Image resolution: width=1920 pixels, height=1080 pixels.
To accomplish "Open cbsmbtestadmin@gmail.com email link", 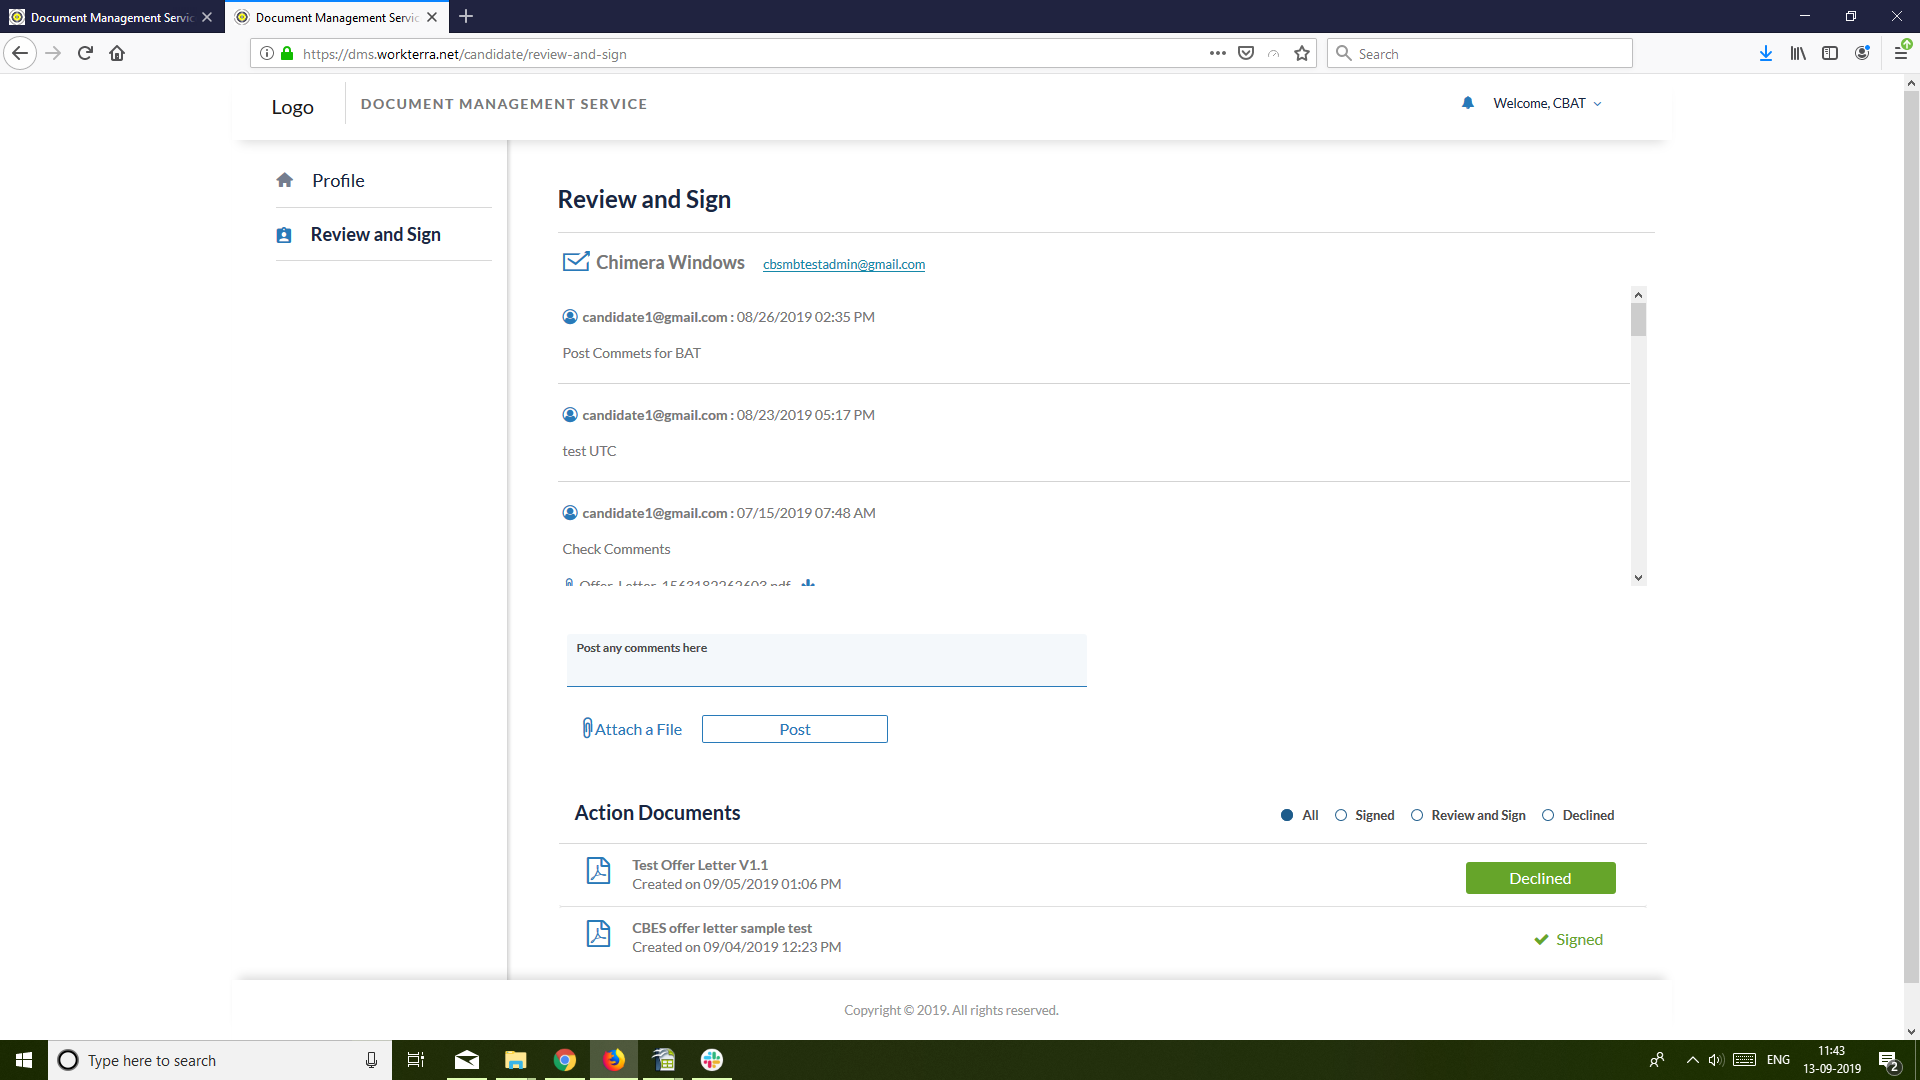I will 843,264.
